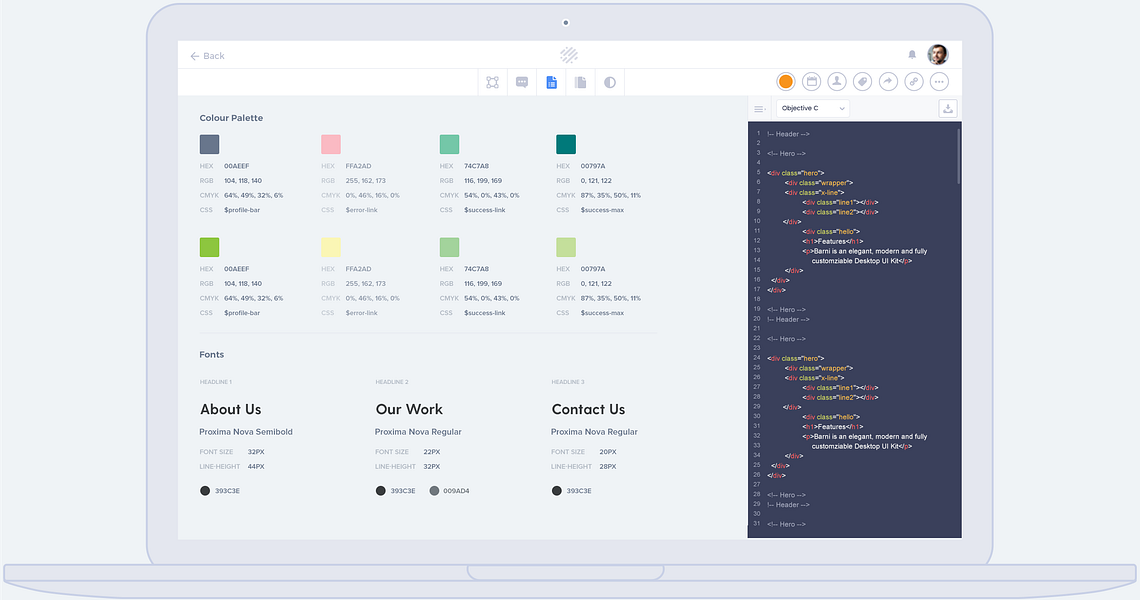Screen dimensions: 1140x600
Task: Select the dark teal 00797A swatch in top row
Action: pos(566,144)
